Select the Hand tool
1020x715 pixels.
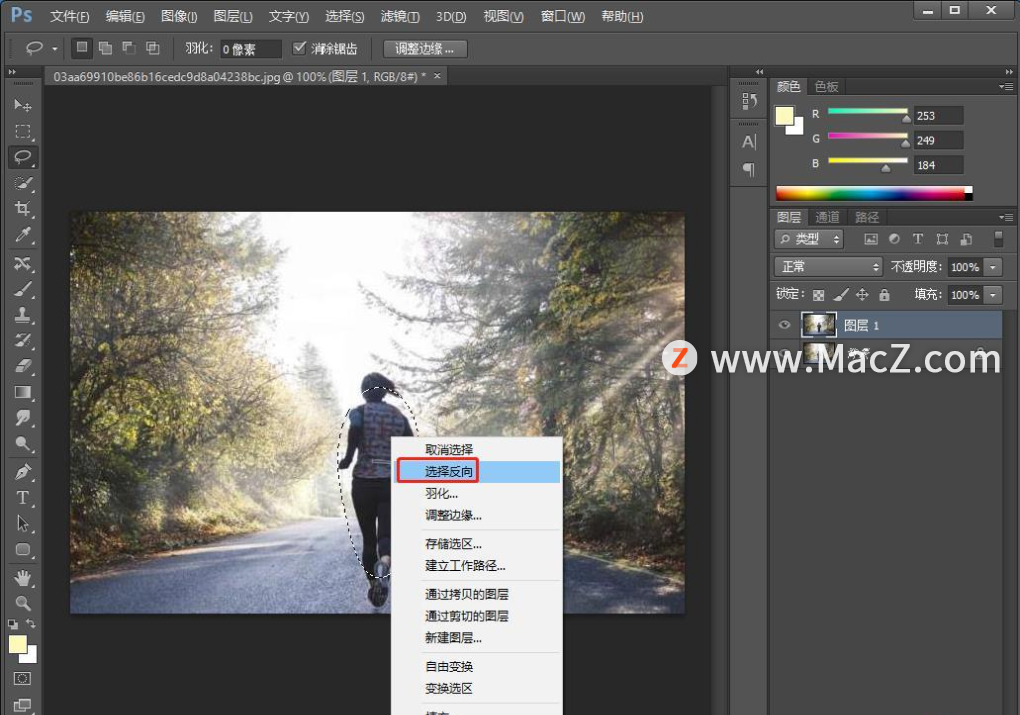pyautogui.click(x=23, y=578)
